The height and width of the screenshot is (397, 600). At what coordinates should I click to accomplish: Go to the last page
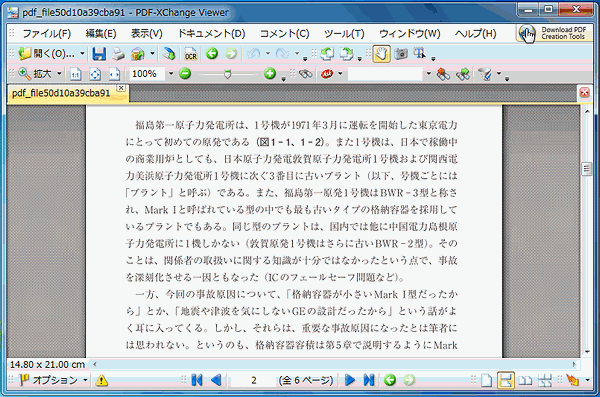[369, 380]
